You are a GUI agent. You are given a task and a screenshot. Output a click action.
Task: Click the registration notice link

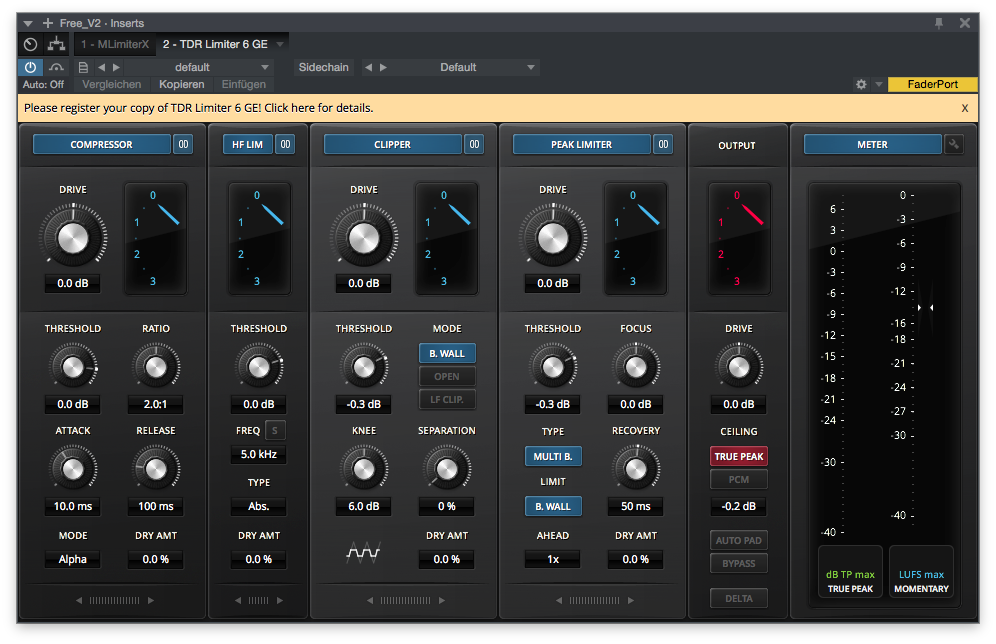(x=199, y=108)
